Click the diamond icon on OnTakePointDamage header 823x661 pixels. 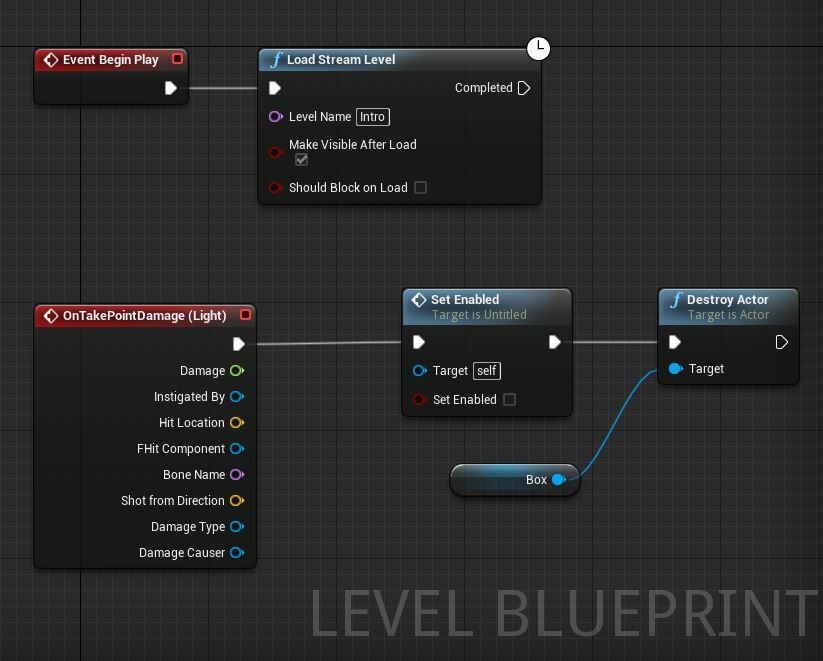[x=52, y=315]
